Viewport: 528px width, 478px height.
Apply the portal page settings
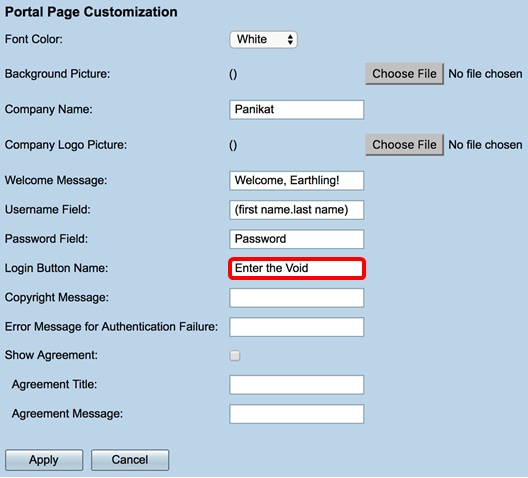[44, 460]
